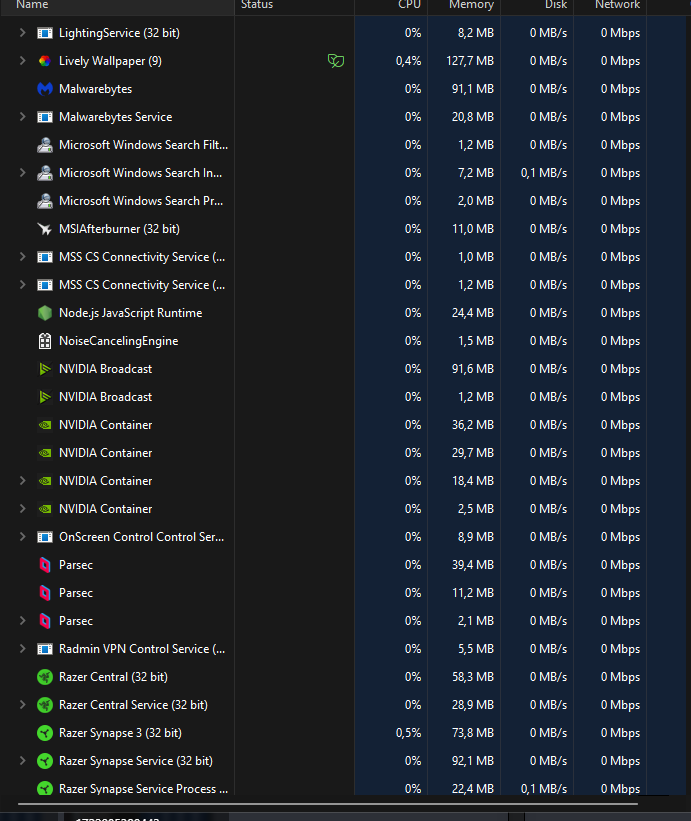691x821 pixels.
Task: Click the Node.js hexagon icon
Action: [45, 313]
